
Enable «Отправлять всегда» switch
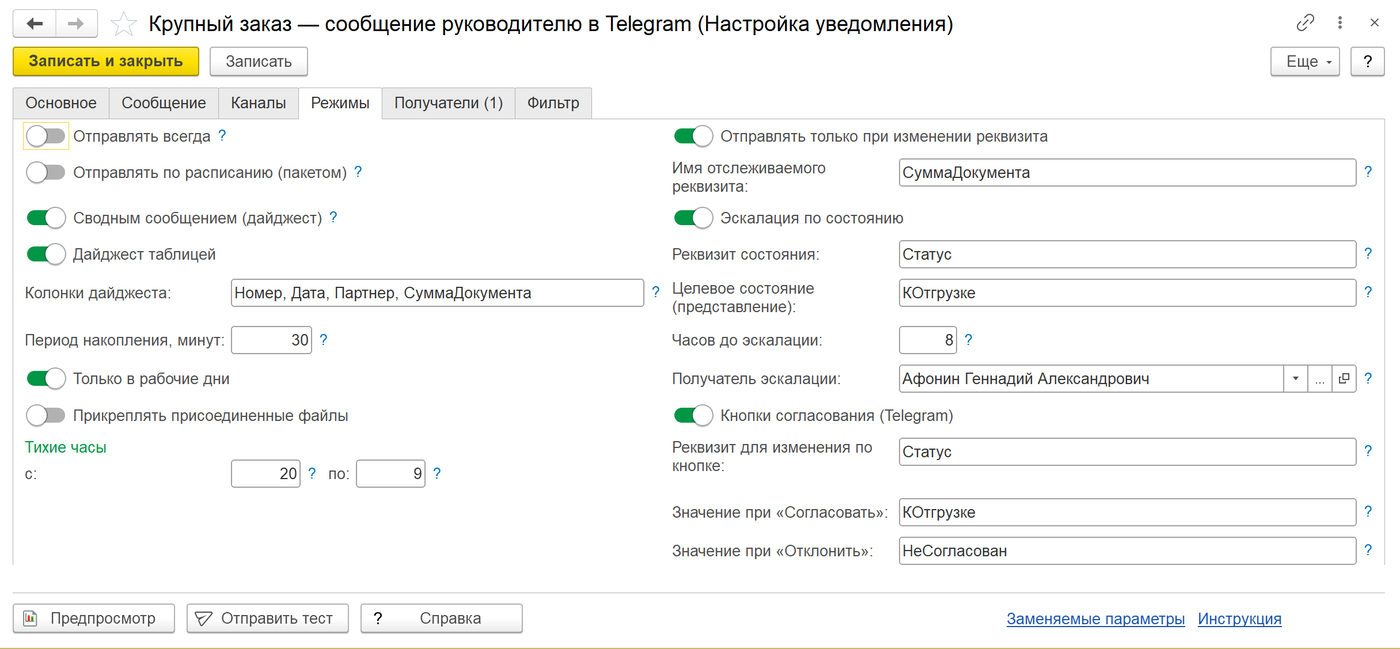tap(46, 136)
